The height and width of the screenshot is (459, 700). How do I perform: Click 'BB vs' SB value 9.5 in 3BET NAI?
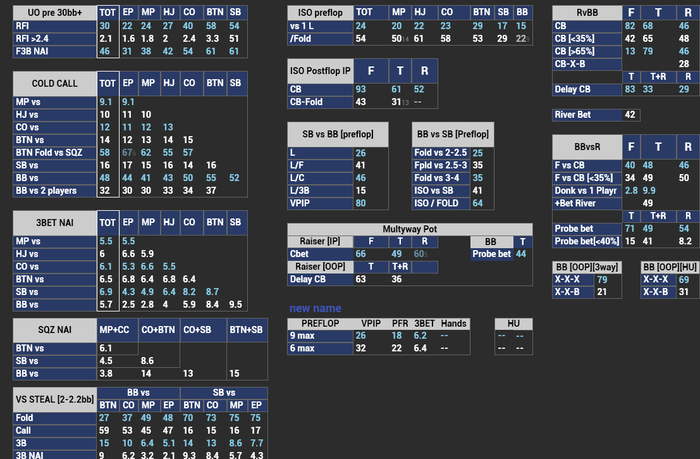pyautogui.click(x=235, y=305)
